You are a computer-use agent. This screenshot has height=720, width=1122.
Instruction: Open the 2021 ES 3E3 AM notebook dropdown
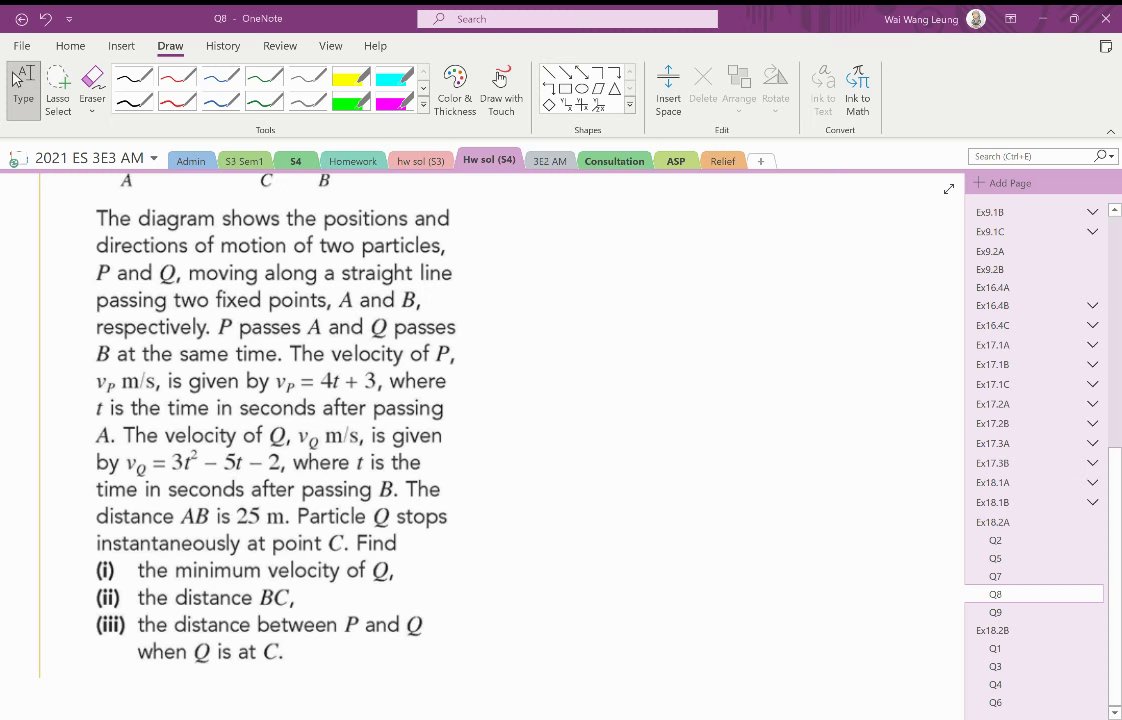(155, 158)
